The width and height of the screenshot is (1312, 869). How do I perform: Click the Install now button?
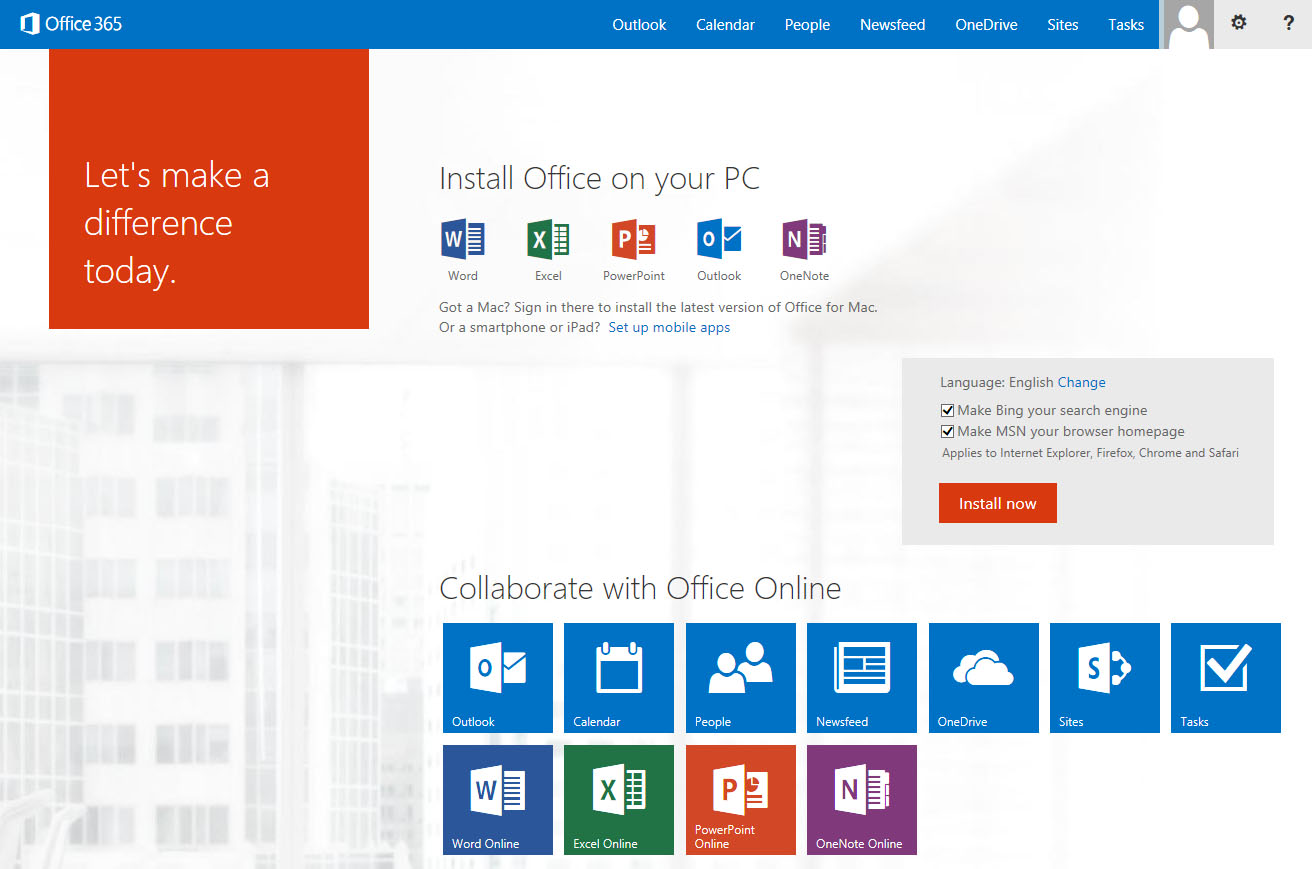point(998,503)
